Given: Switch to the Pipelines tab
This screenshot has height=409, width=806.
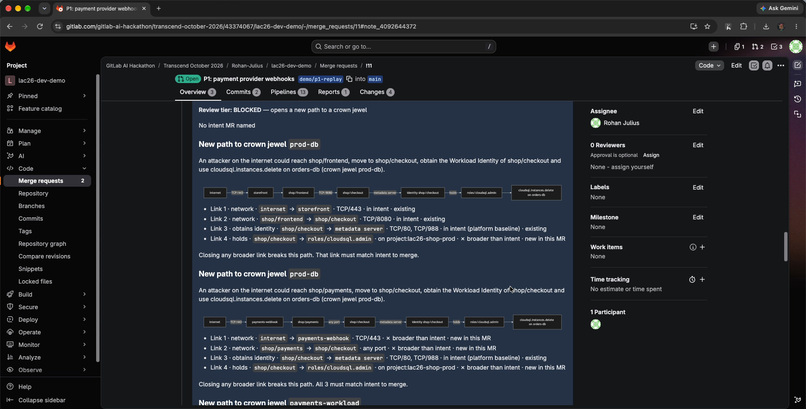Looking at the screenshot, I should 289,92.
